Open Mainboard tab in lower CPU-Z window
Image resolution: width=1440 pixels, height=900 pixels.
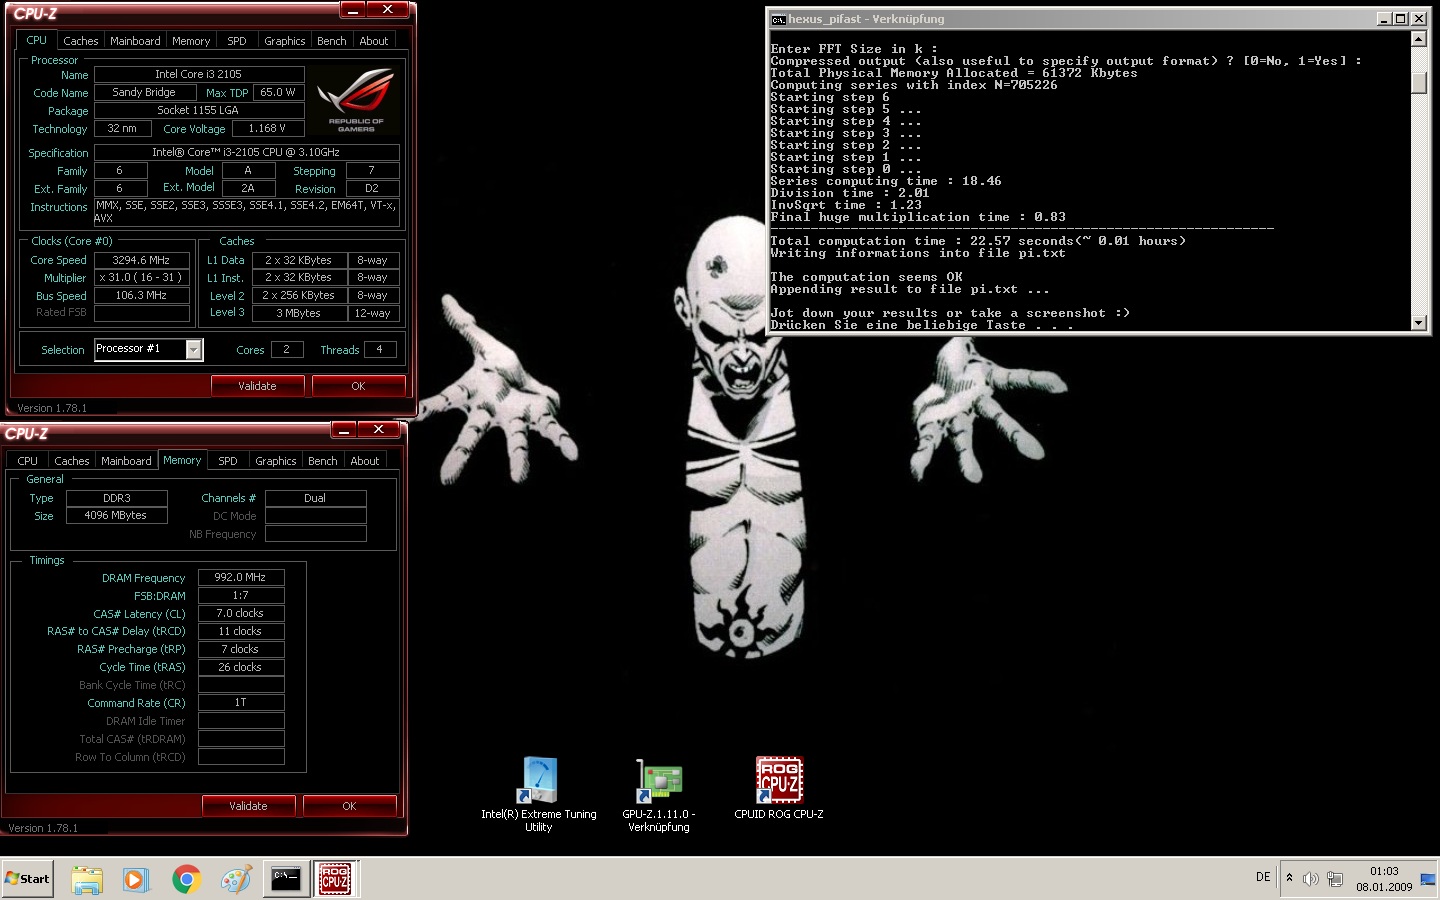(x=126, y=461)
